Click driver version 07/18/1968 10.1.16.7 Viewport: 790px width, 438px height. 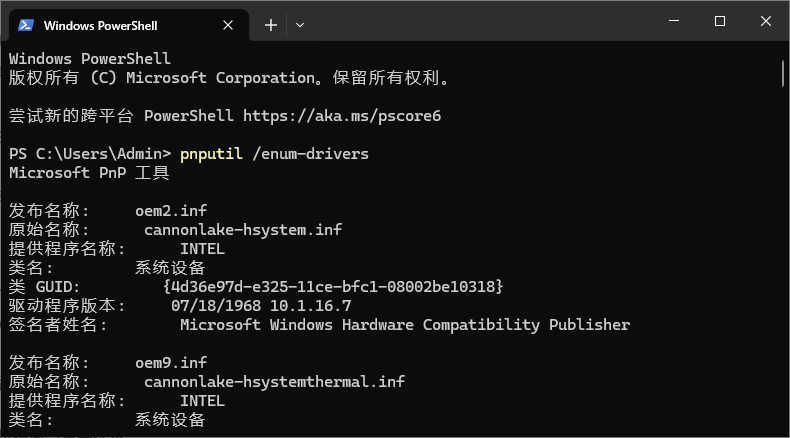pos(261,306)
